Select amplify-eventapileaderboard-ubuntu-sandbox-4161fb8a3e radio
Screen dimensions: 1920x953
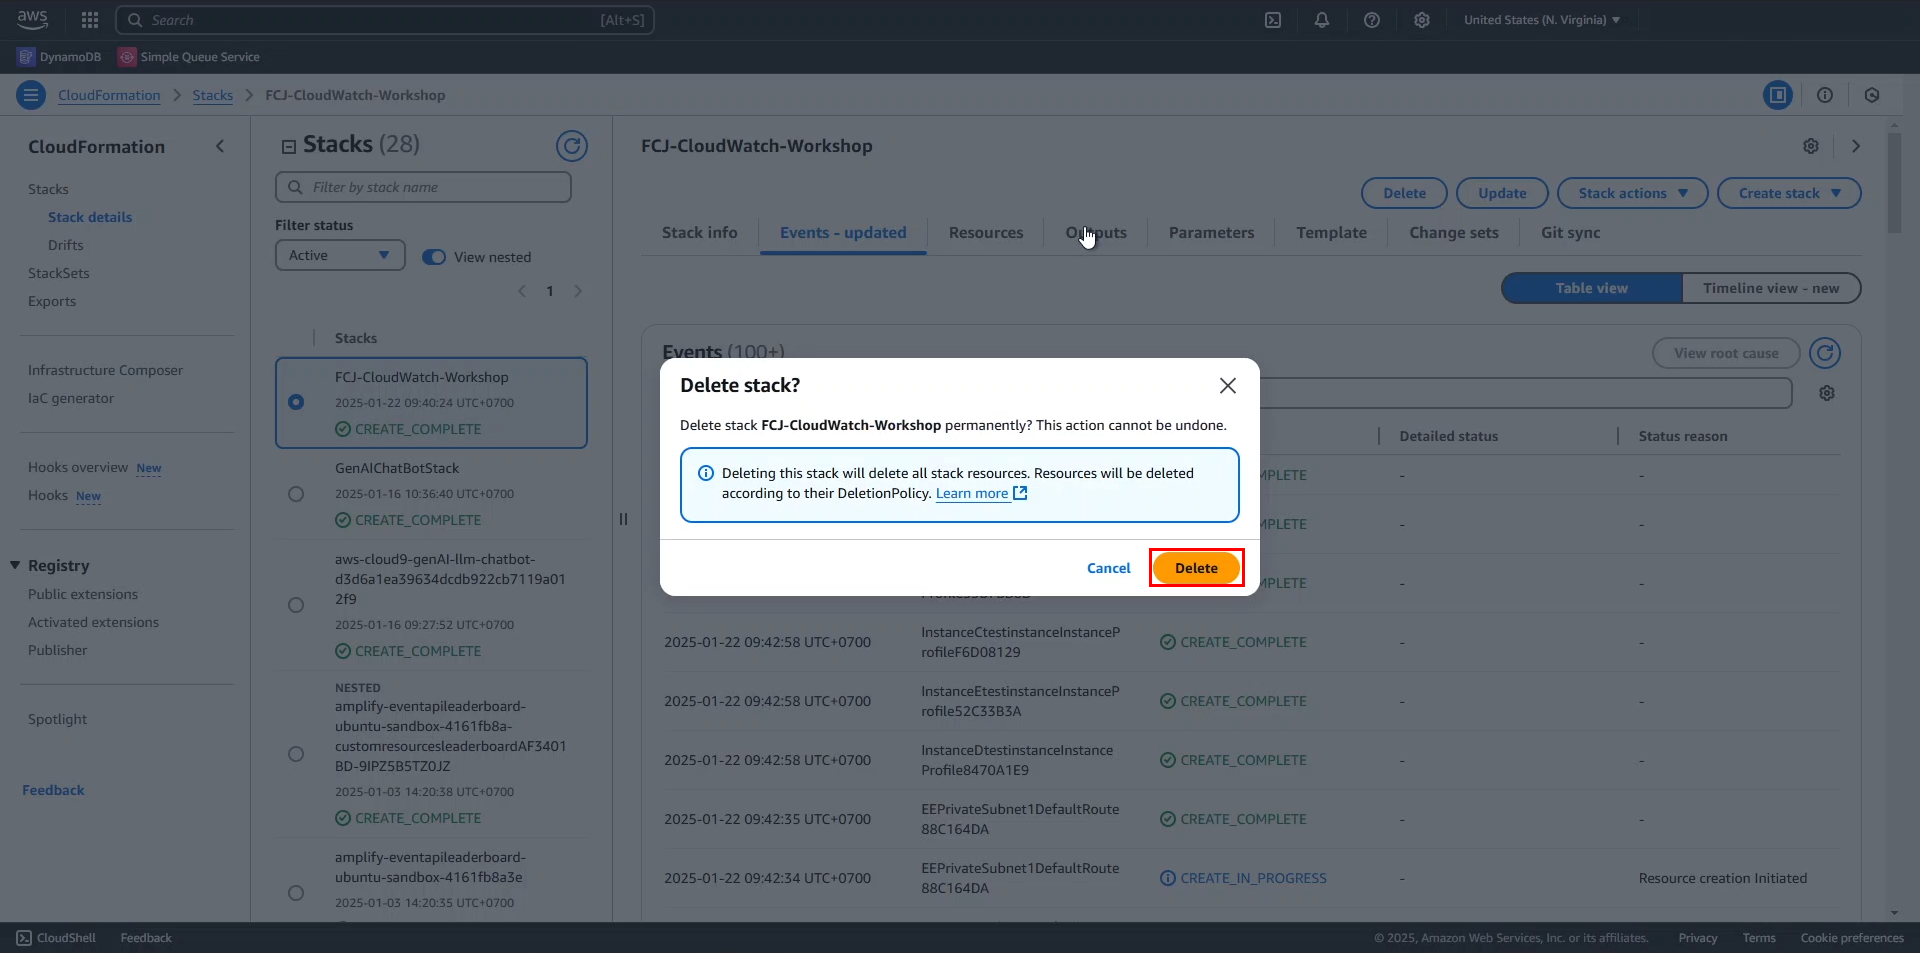(296, 893)
